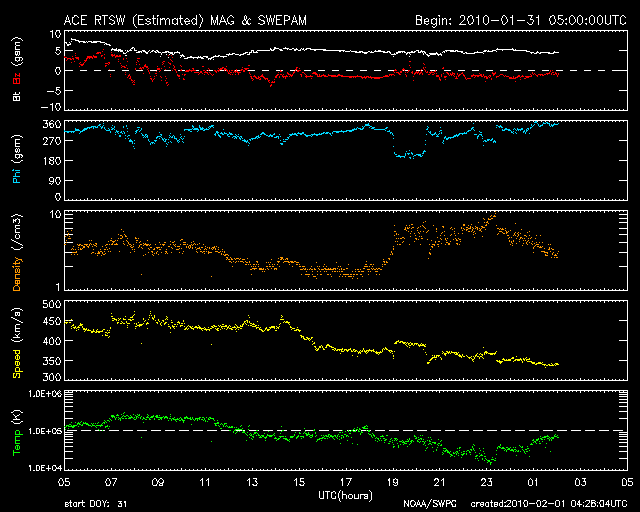Click the '360' tick label on Phi axis

tap(52, 125)
